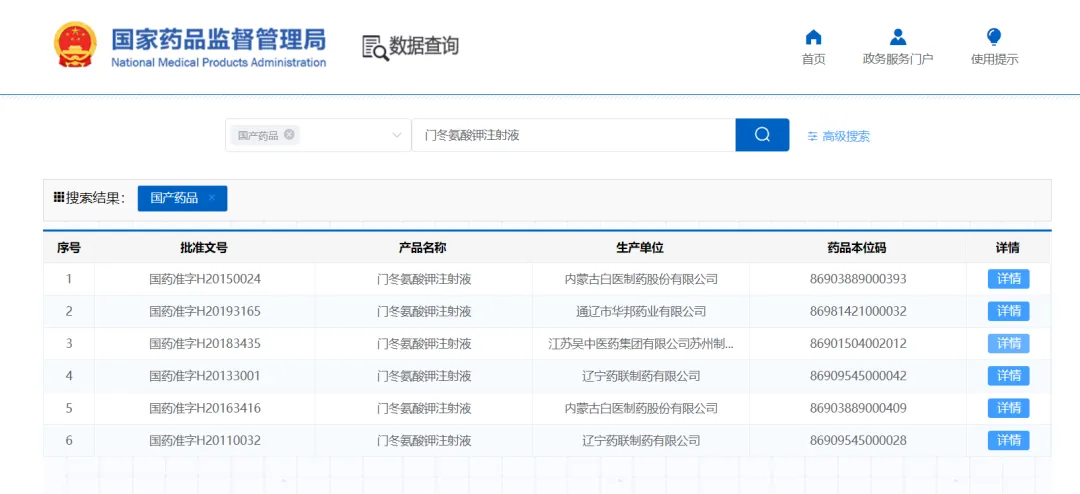Click the 搜索结果 label

[x=95, y=198]
